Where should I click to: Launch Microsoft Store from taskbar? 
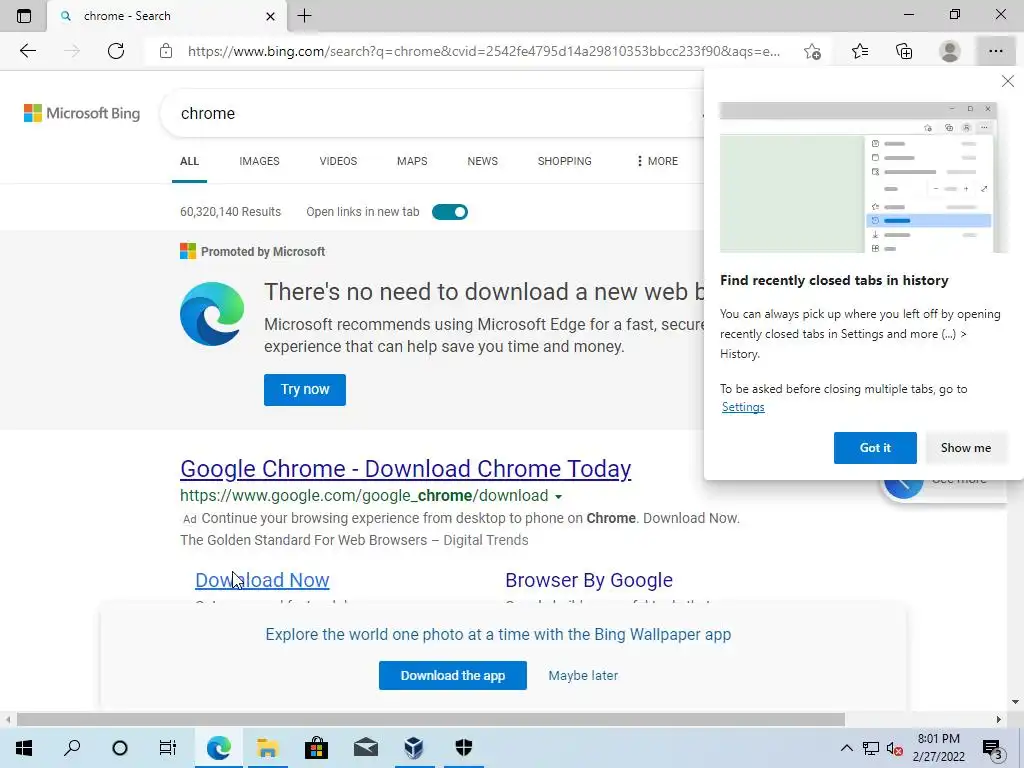[x=316, y=748]
